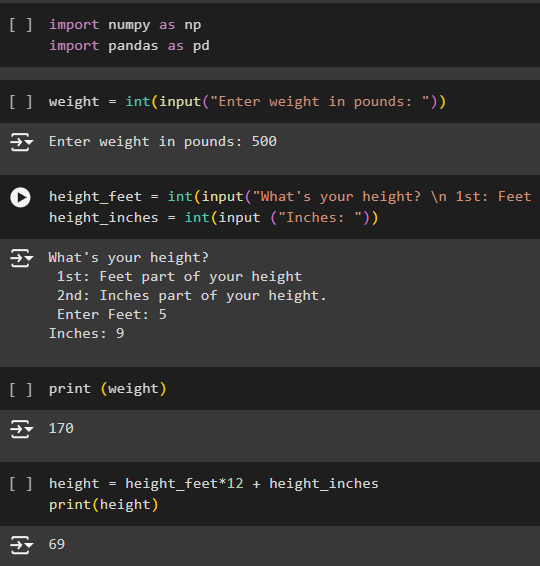Click the 'print(height)' code line
The width and height of the screenshot is (540, 566).
(104, 504)
